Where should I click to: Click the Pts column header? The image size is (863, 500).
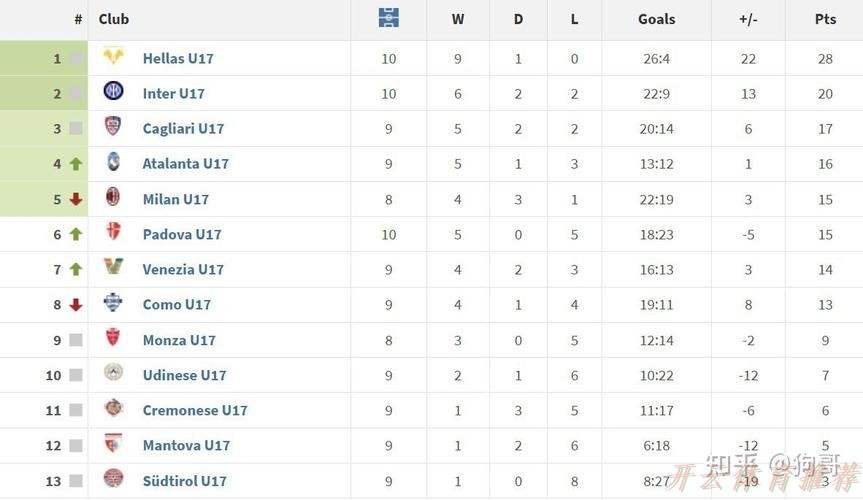tap(825, 19)
